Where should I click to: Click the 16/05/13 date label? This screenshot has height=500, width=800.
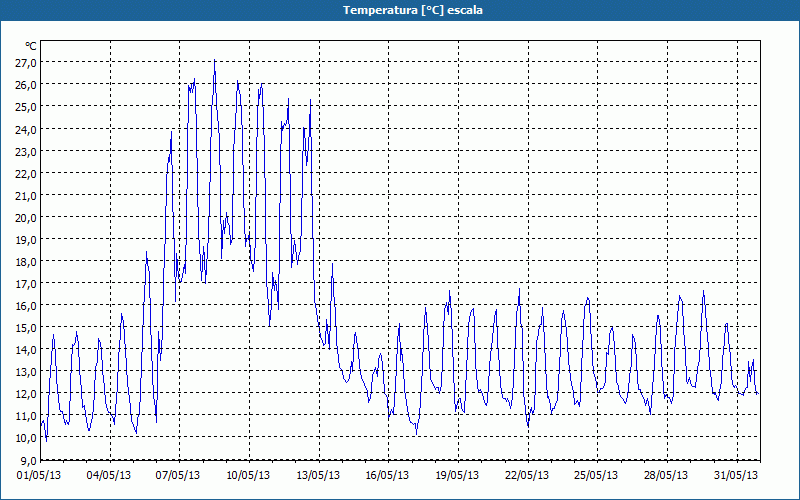click(x=387, y=475)
